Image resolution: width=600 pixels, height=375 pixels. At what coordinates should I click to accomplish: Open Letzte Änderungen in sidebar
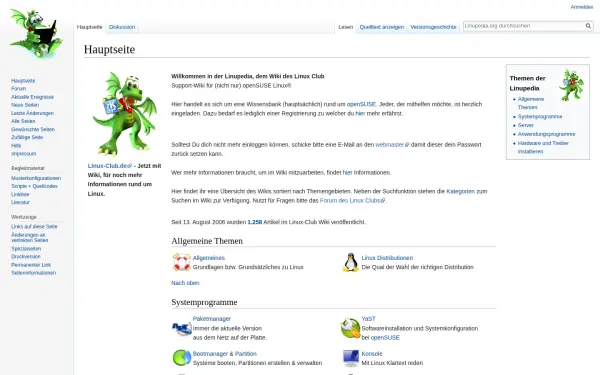coord(33,113)
